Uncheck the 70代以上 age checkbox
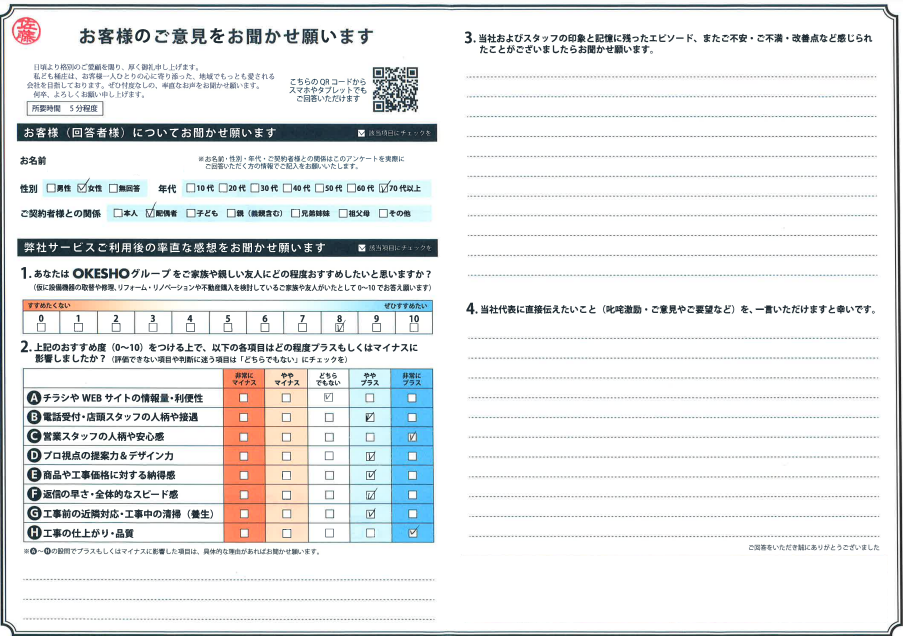 point(384,187)
